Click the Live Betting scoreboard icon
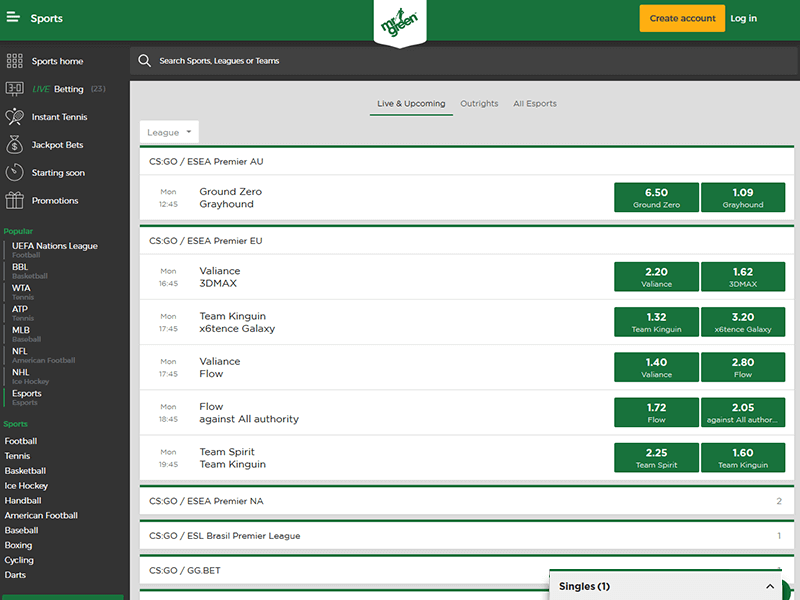Viewport: 800px width, 600px height. point(14,89)
